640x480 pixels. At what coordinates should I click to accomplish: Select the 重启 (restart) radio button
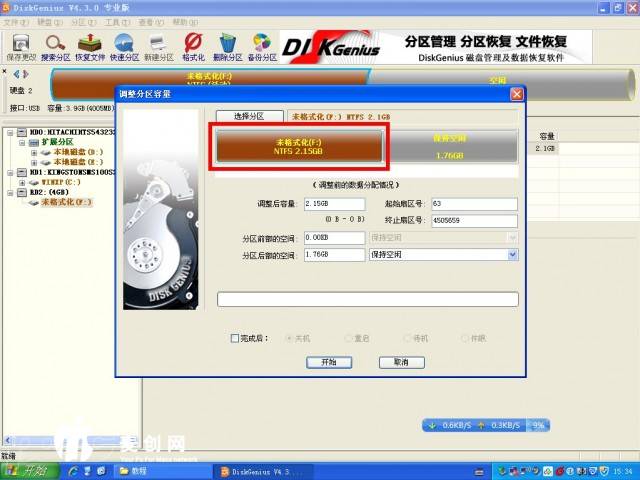[349, 338]
